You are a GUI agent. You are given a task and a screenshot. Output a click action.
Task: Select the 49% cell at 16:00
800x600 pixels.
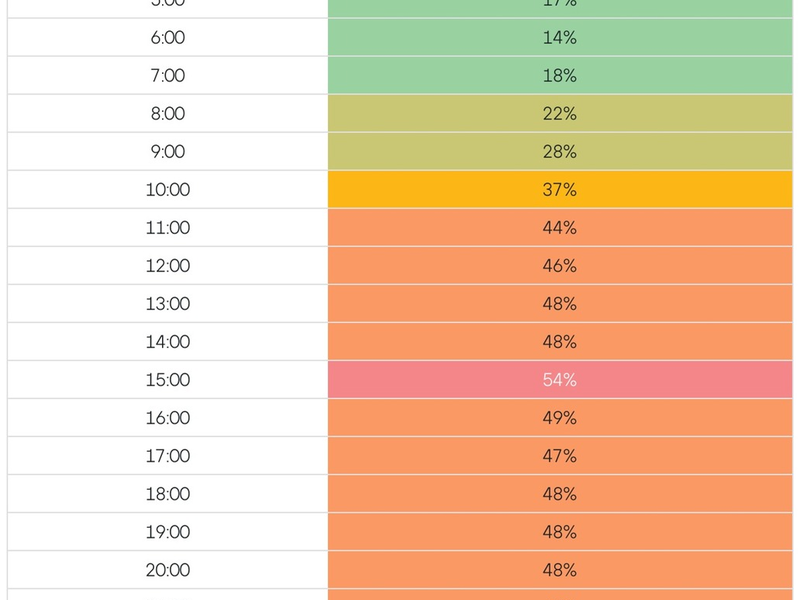coord(560,418)
